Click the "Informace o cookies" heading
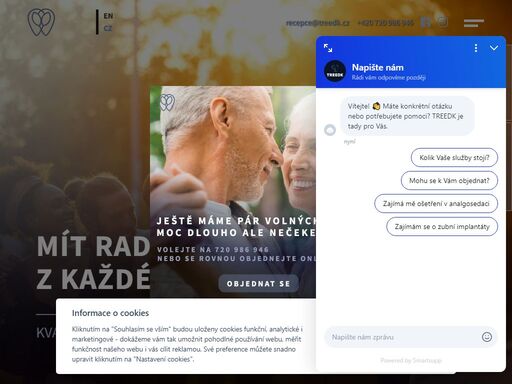 [110, 313]
